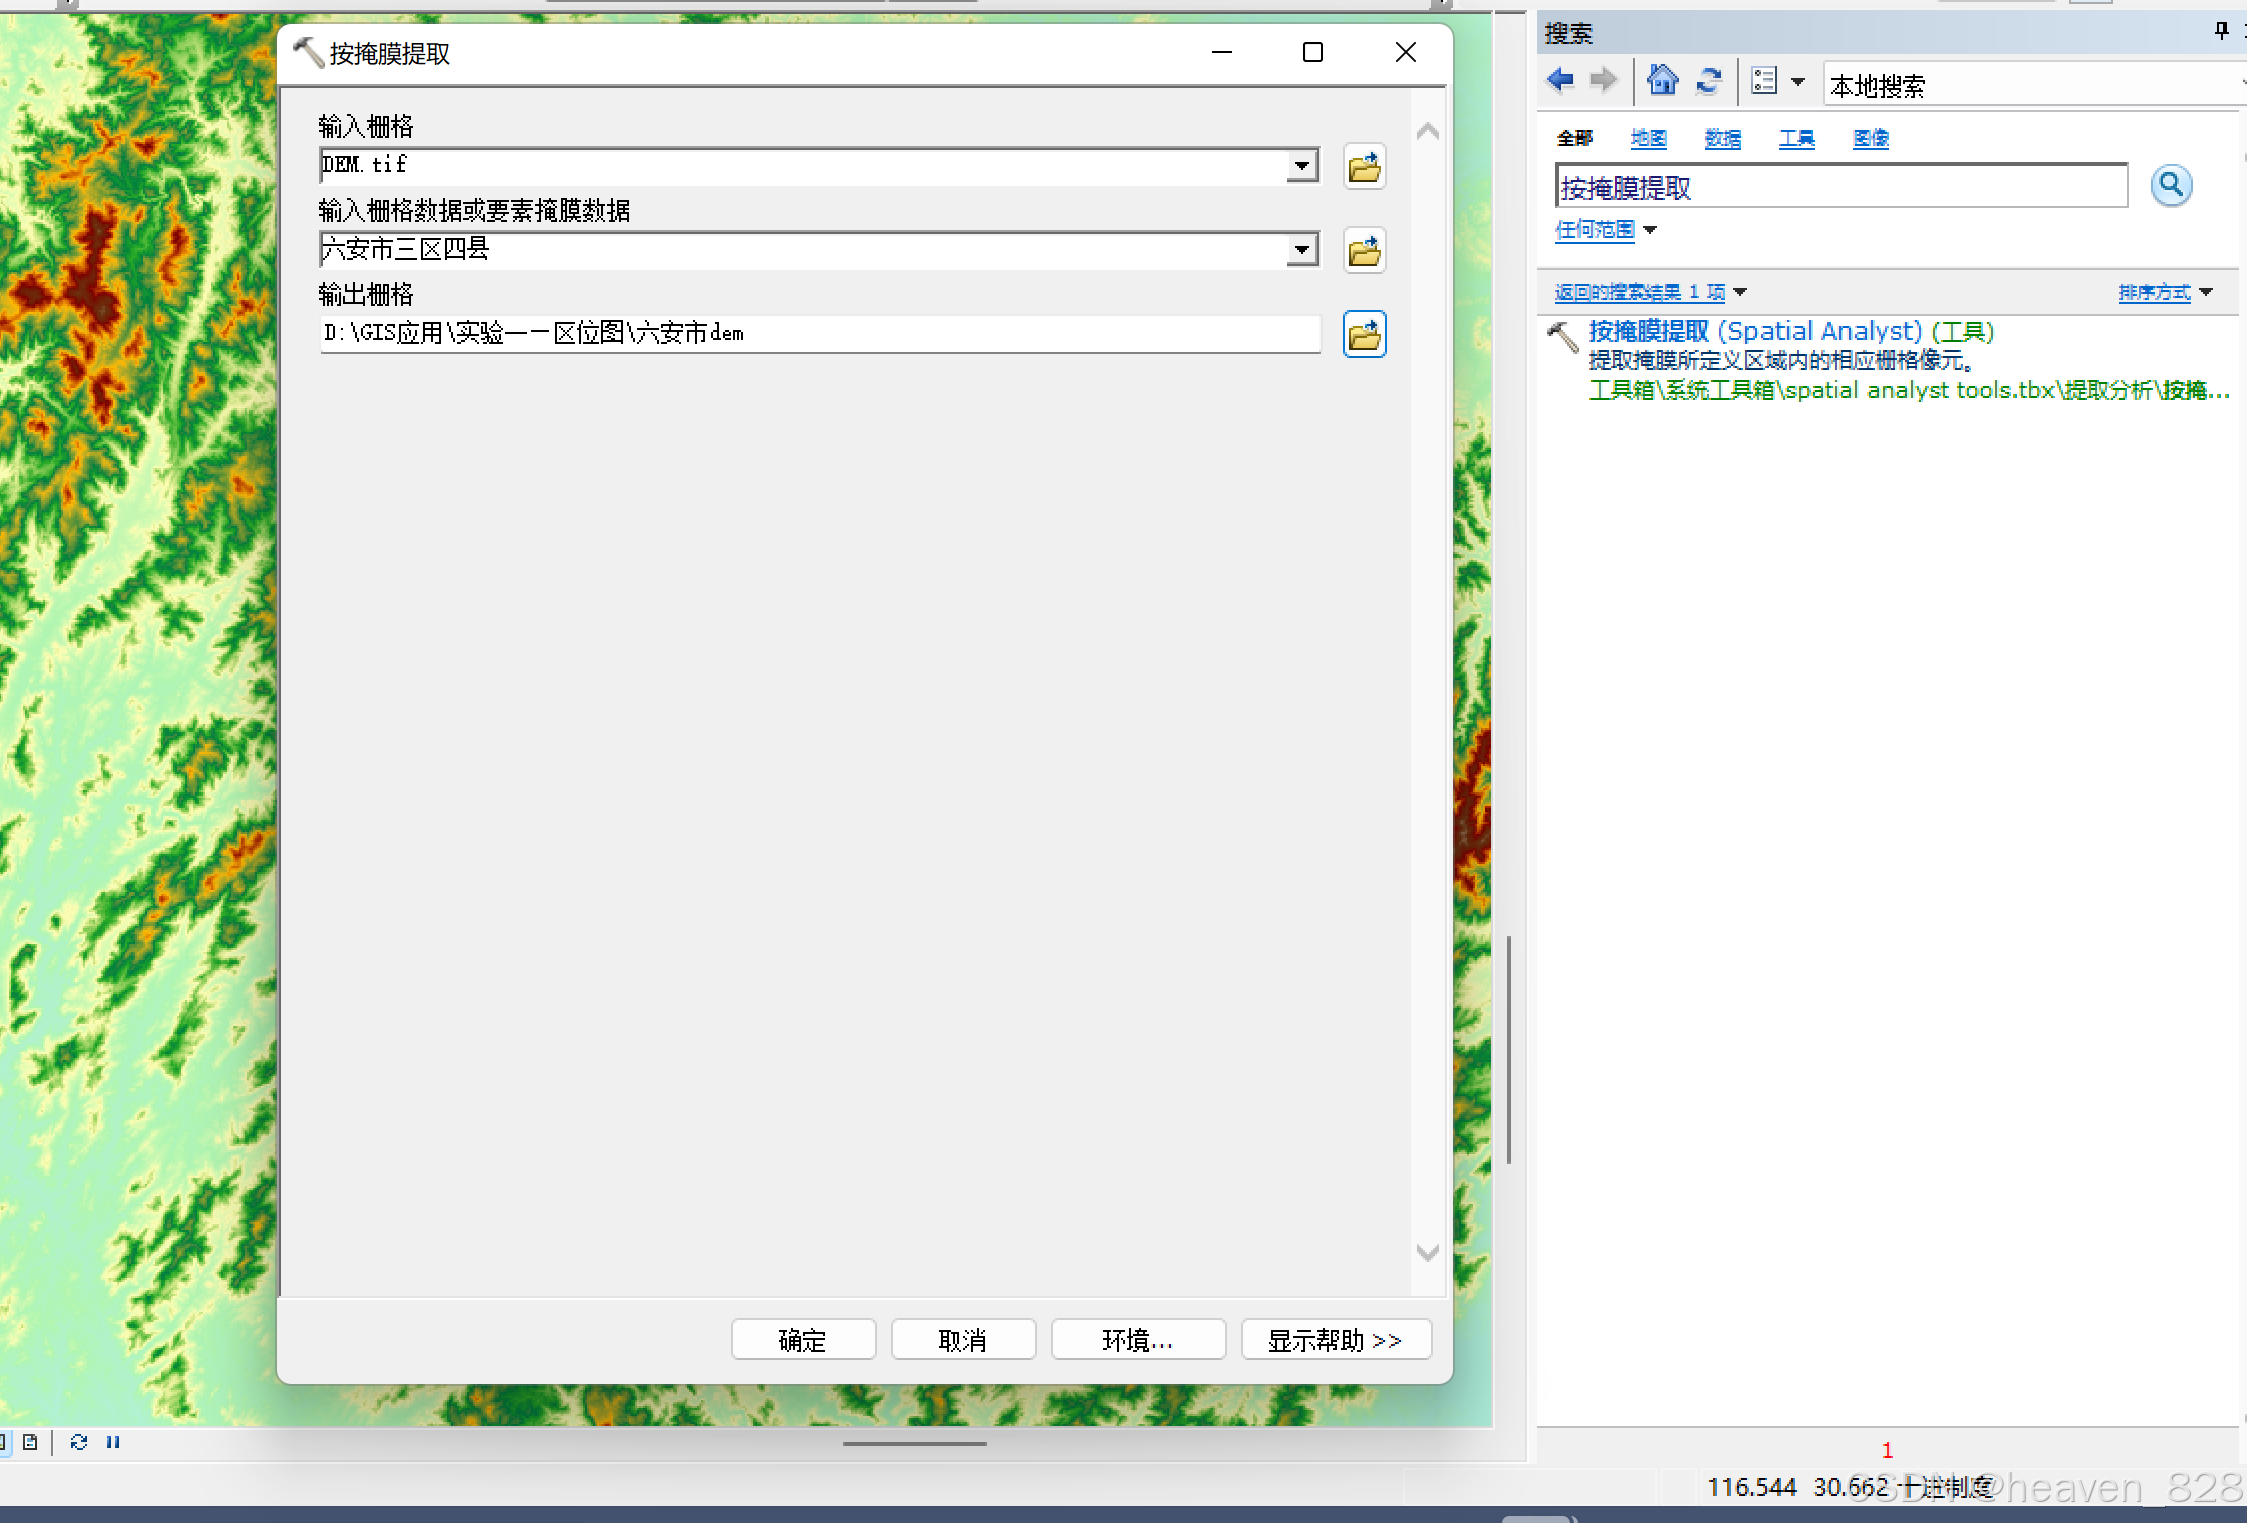The width and height of the screenshot is (2247, 1523).
Task: Click the browse folder icon for input raster
Action: (1364, 167)
